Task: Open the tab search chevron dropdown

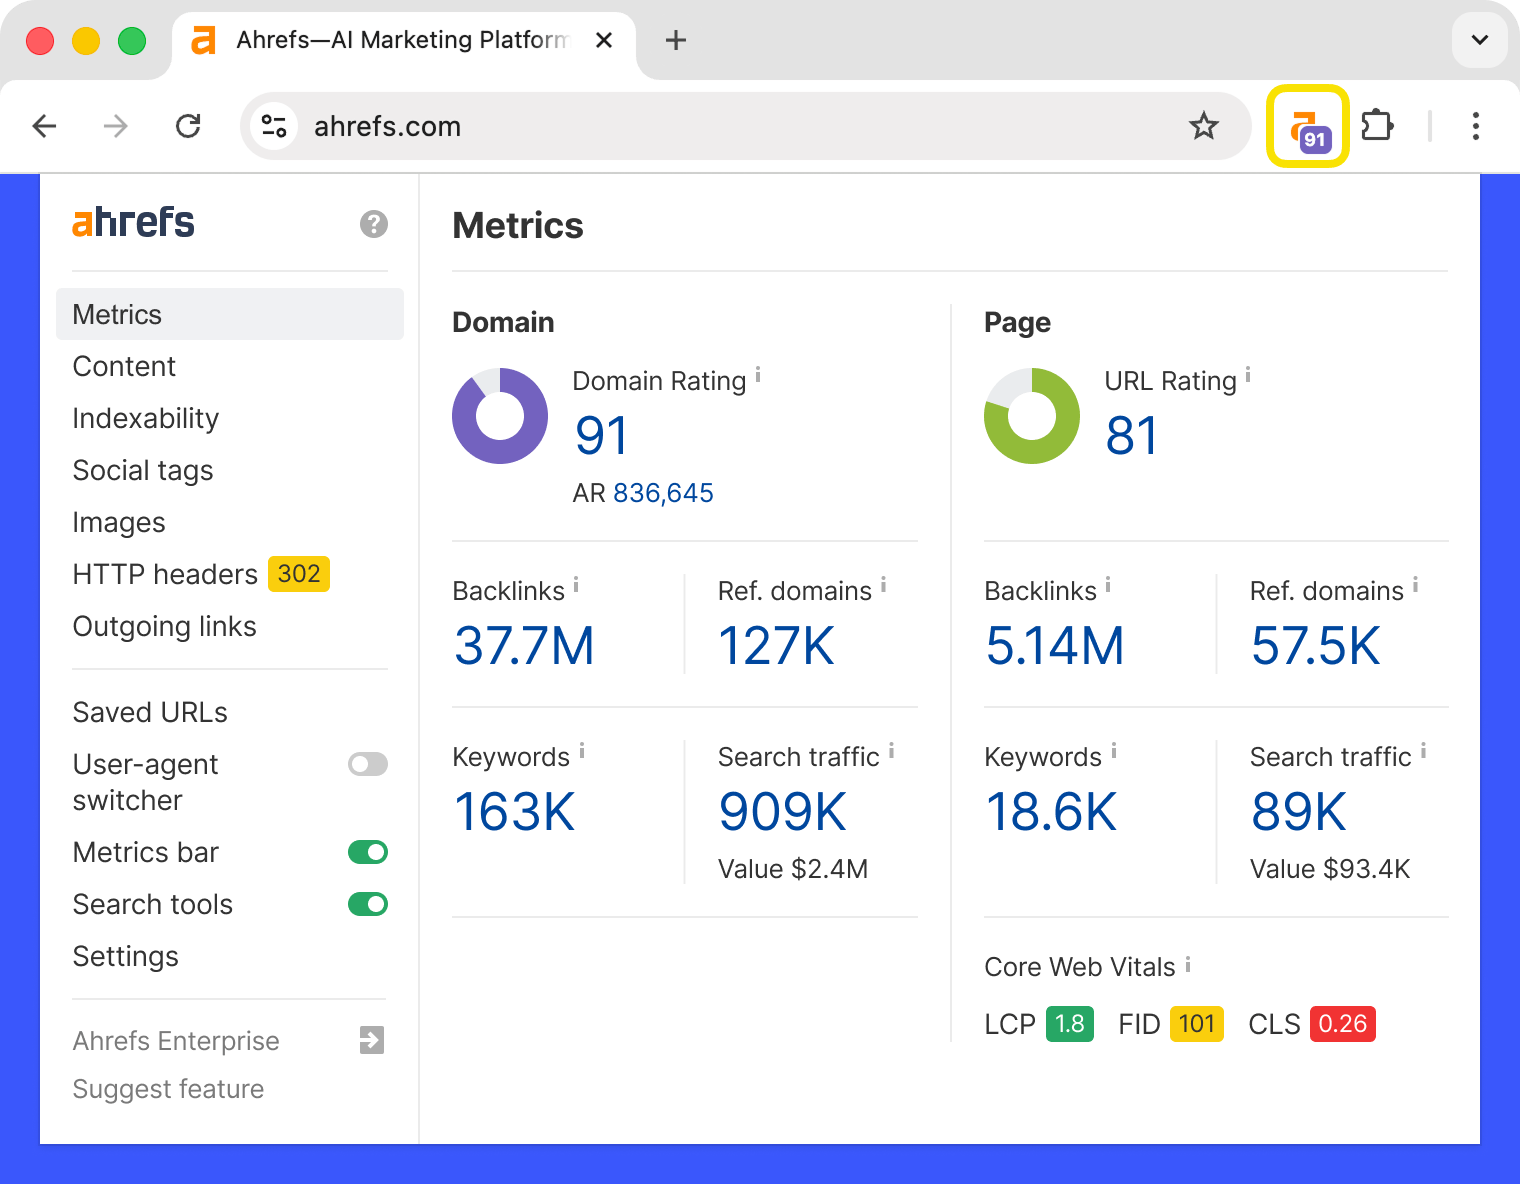Action: pyautogui.click(x=1479, y=41)
